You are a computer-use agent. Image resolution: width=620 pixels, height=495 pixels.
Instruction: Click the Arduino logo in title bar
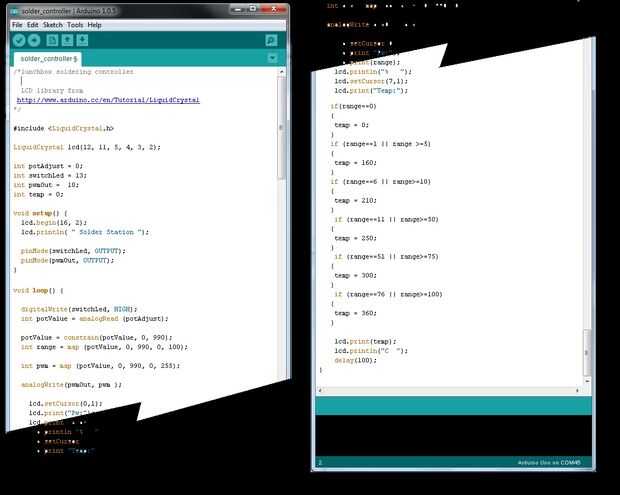15,11
